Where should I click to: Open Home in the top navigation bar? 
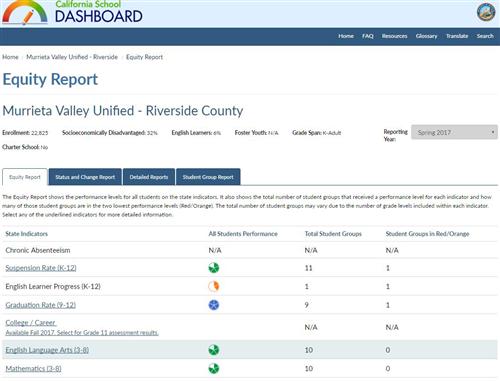[346, 36]
